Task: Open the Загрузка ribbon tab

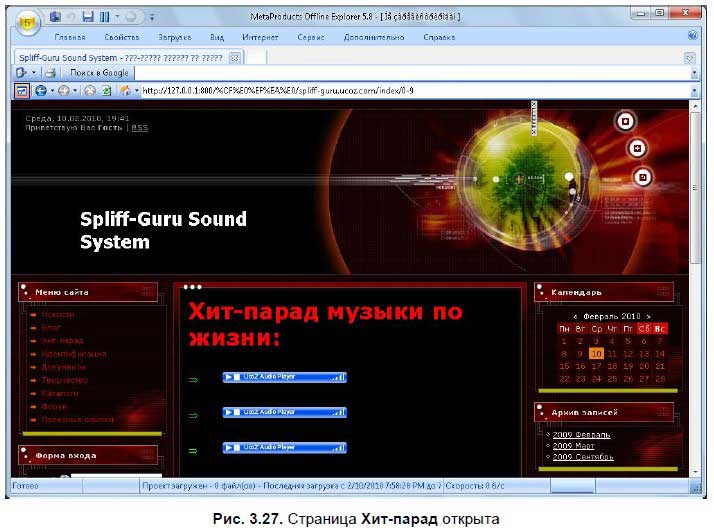Action: (x=174, y=37)
